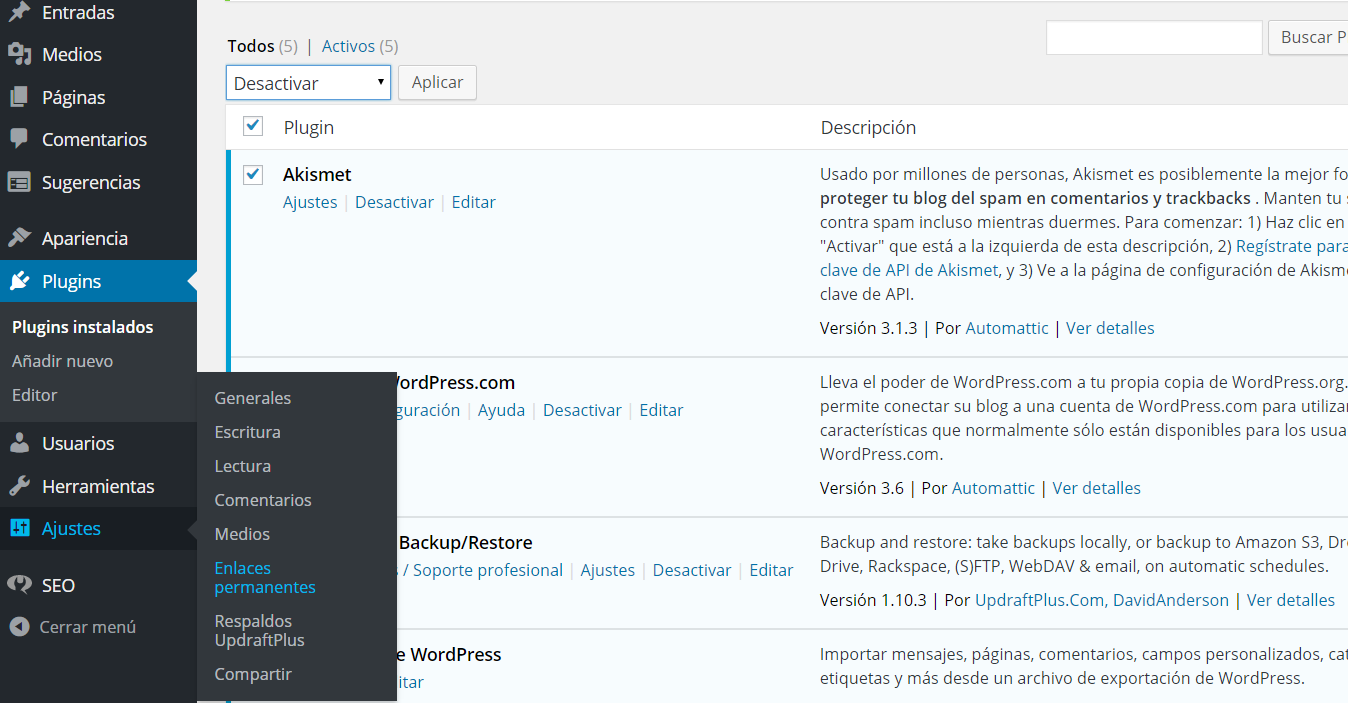Image resolution: width=1348 pixels, height=703 pixels.
Task: Open Generales settings submenu item
Action: (253, 398)
